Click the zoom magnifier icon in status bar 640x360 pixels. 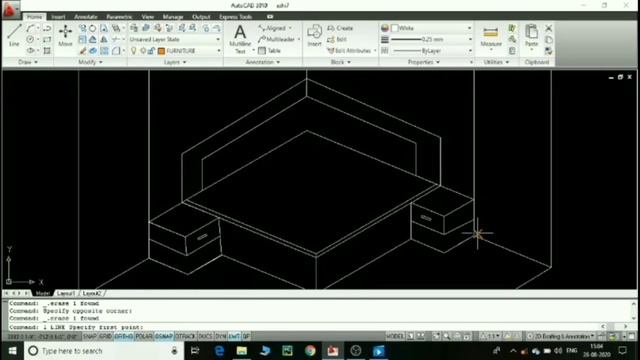447,336
